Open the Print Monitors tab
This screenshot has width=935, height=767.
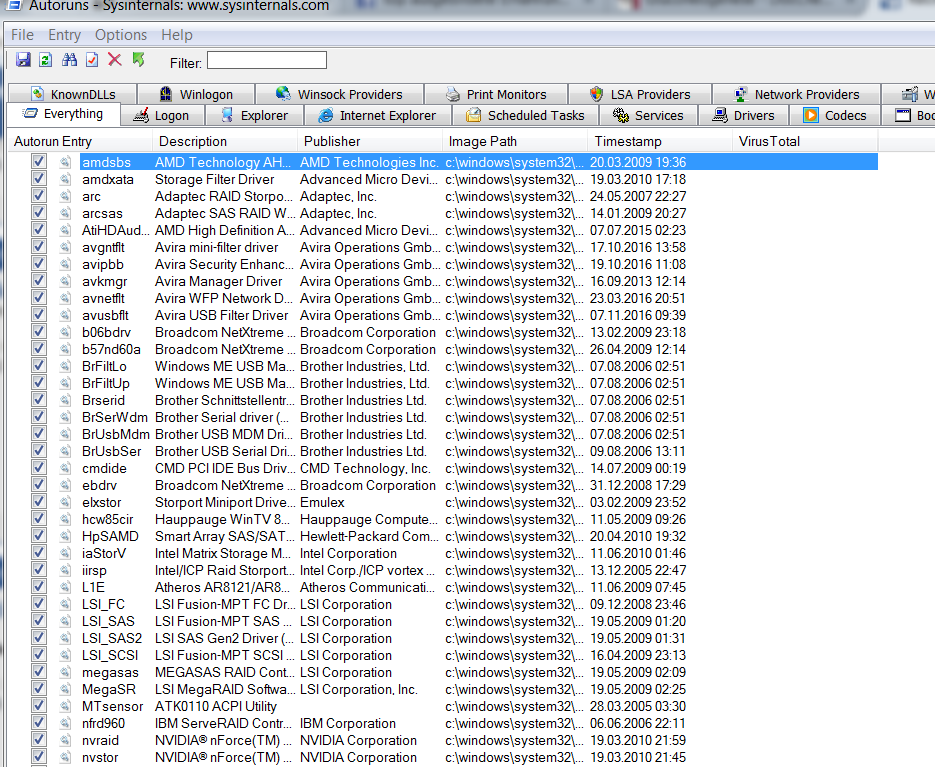pyautogui.click(x=496, y=94)
